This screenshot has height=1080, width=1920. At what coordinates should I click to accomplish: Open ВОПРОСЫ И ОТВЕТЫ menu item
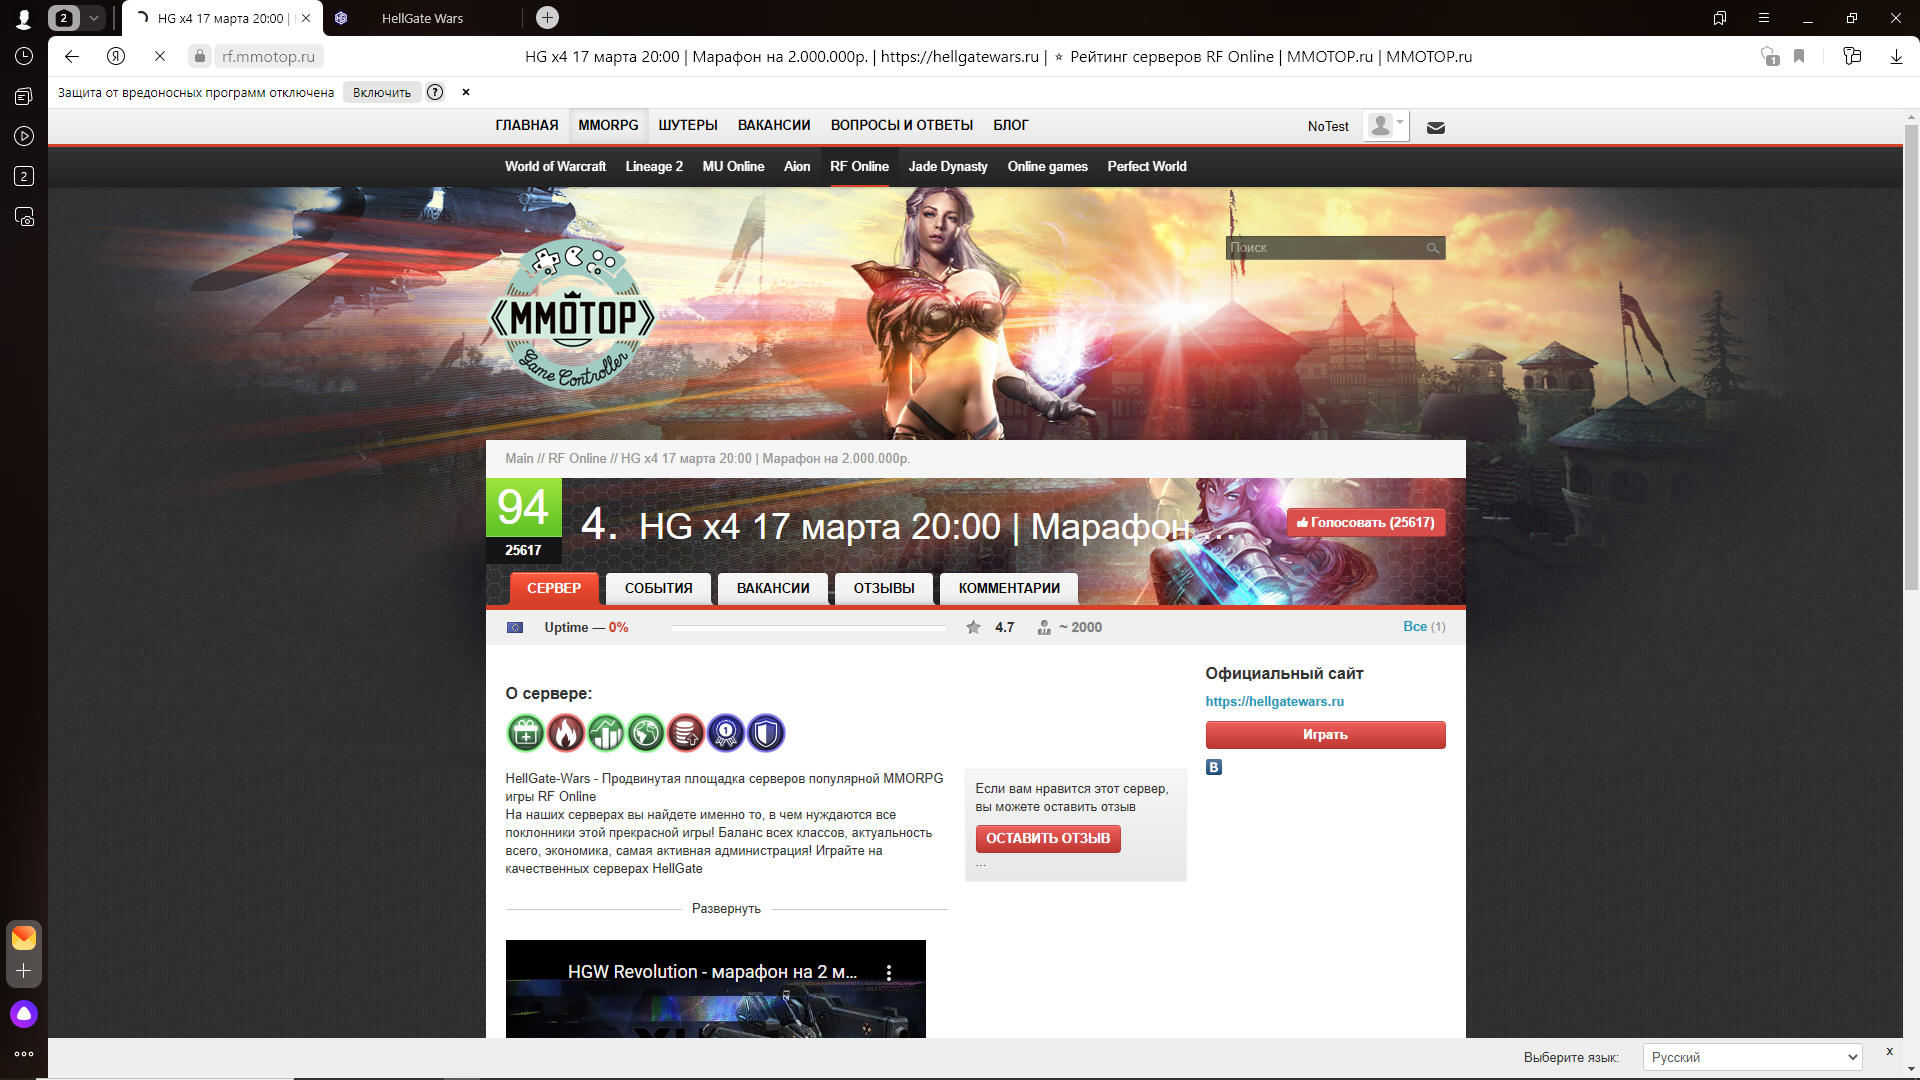point(902,125)
